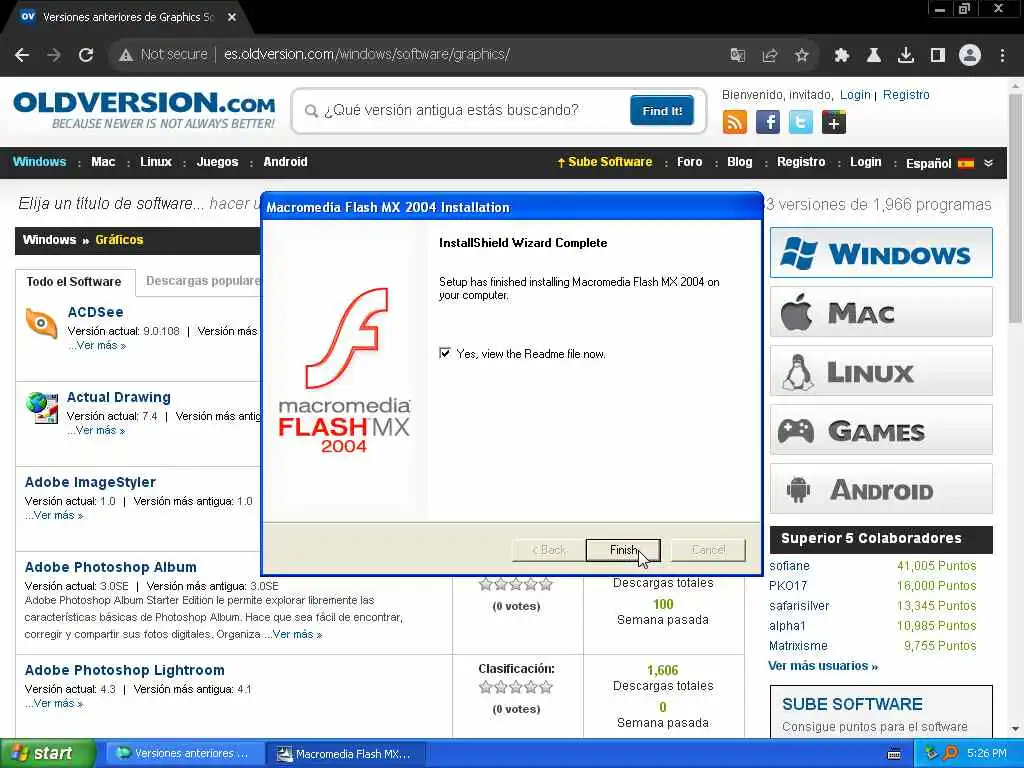The image size is (1024, 768).
Task: Open the Foro nav link
Action: (690, 162)
